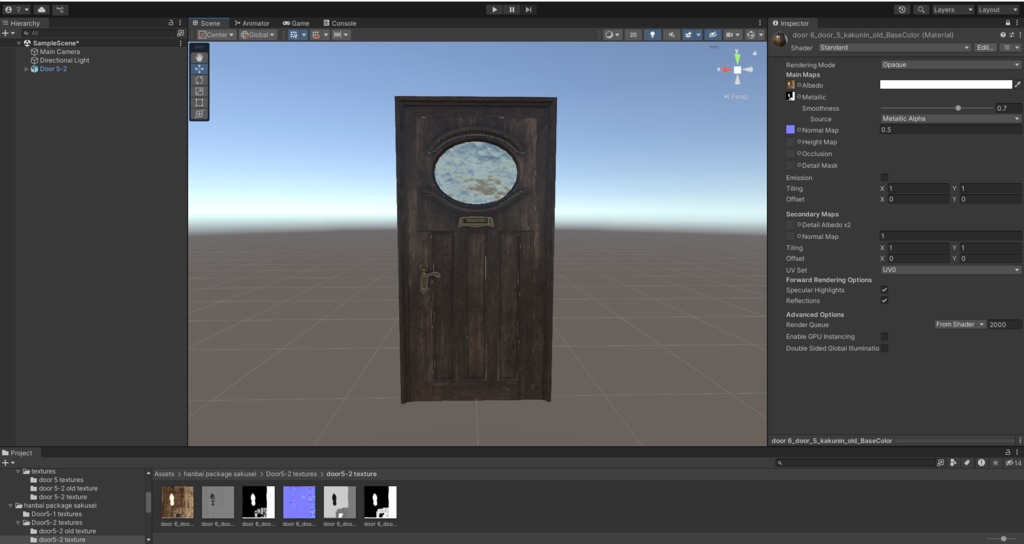Click the Albedo color swatch
Image resolution: width=1024 pixels, height=544 pixels.
click(946, 84)
